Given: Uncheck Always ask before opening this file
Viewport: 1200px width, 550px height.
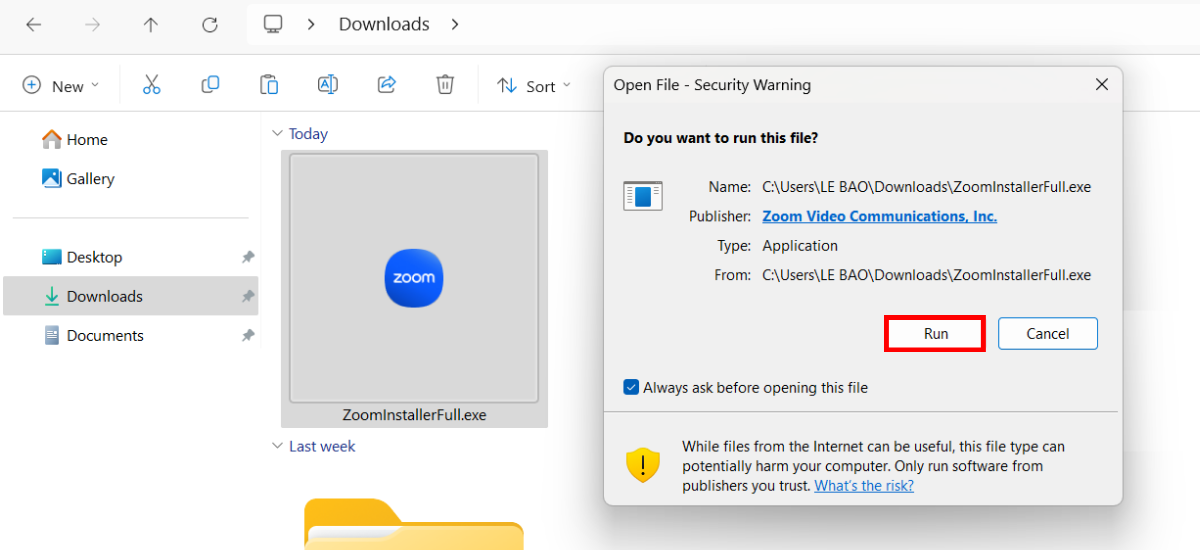Looking at the screenshot, I should pyautogui.click(x=631, y=387).
